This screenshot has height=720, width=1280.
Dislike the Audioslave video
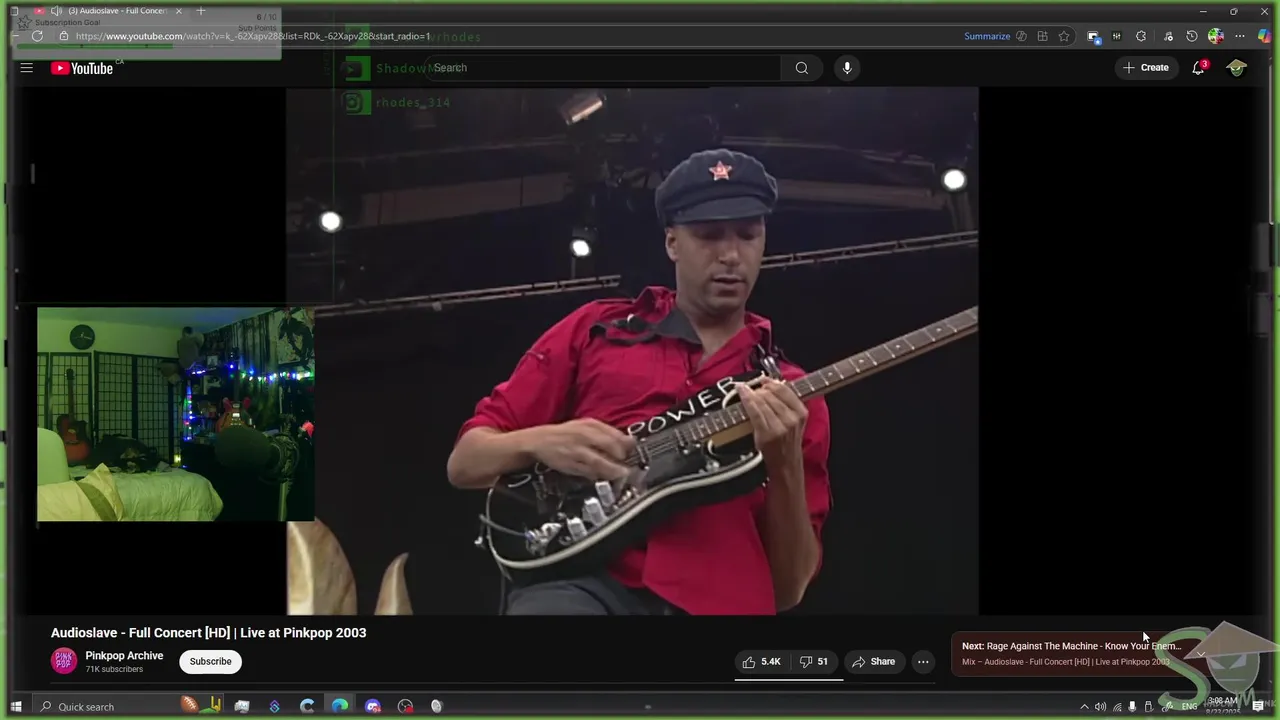pos(814,661)
